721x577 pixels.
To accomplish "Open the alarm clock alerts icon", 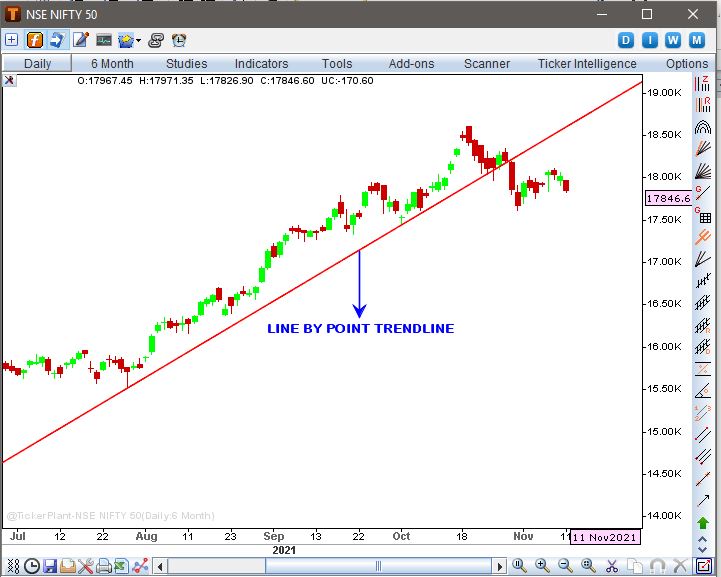I will coord(179,40).
